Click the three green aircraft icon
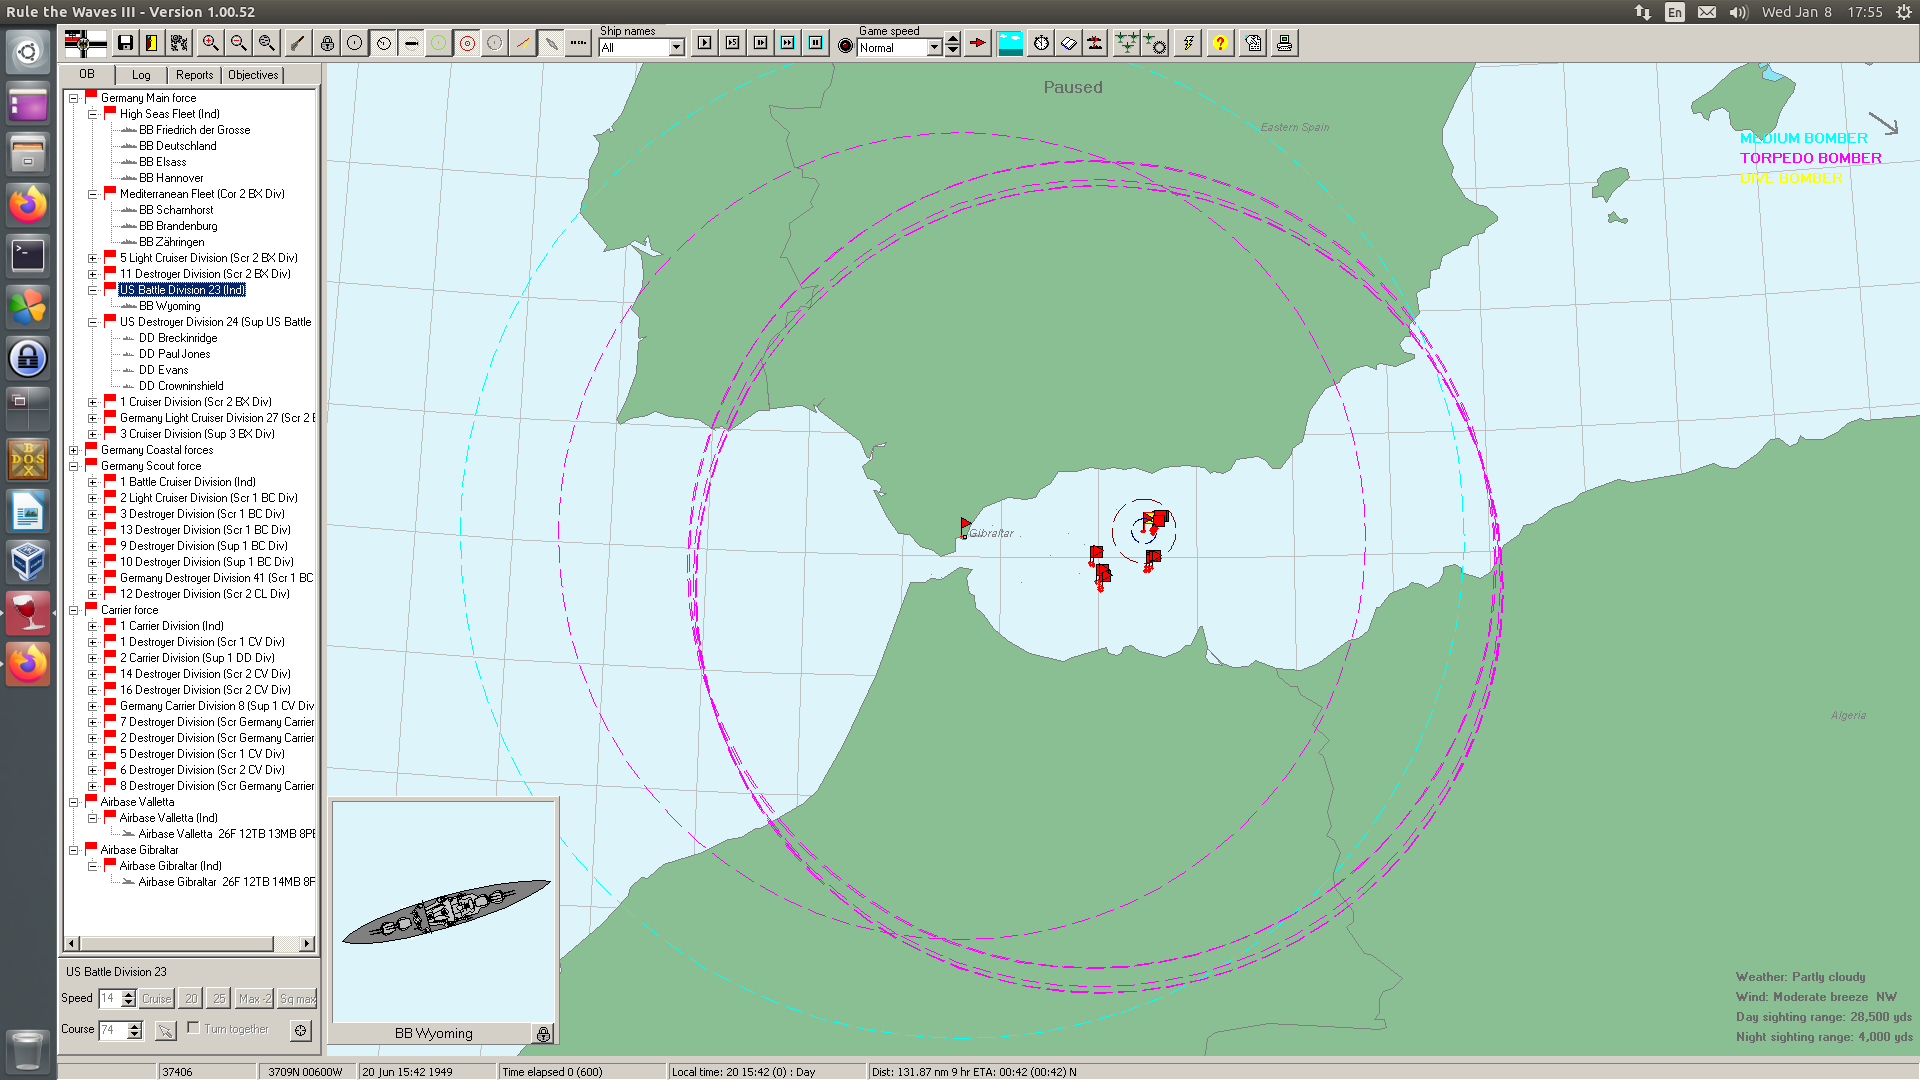 1127,43
